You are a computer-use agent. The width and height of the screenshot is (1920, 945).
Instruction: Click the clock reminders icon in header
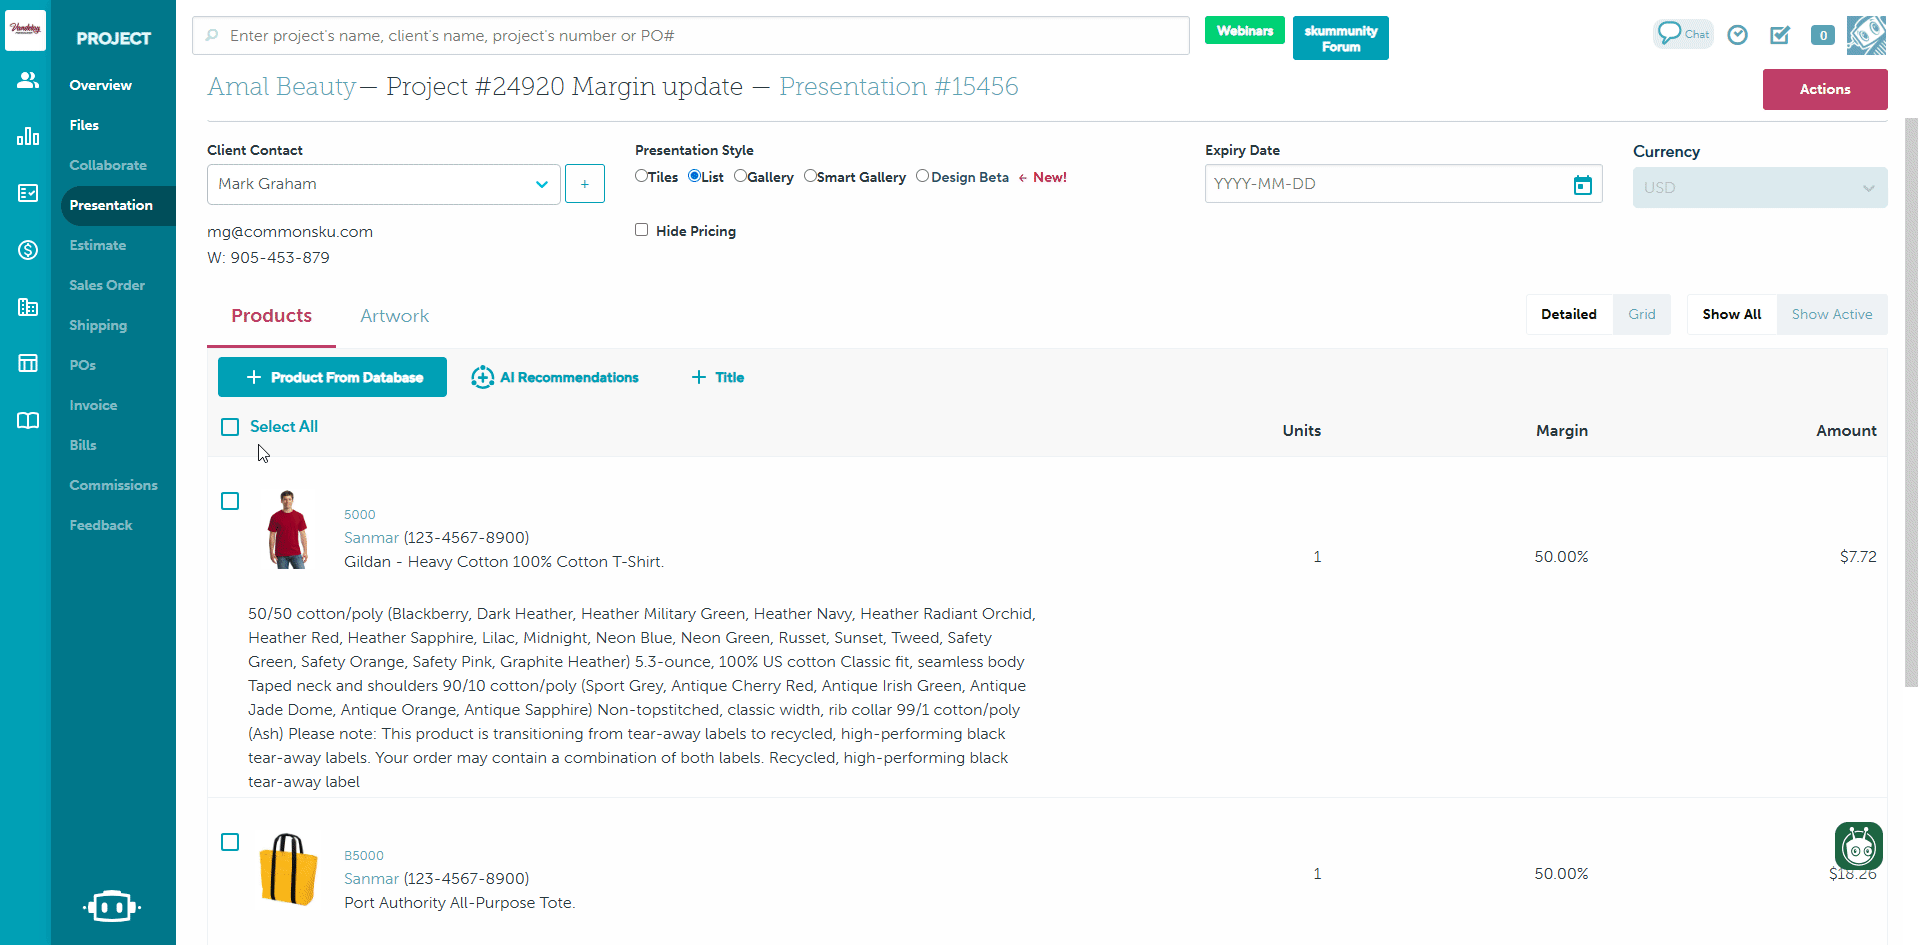point(1738,35)
